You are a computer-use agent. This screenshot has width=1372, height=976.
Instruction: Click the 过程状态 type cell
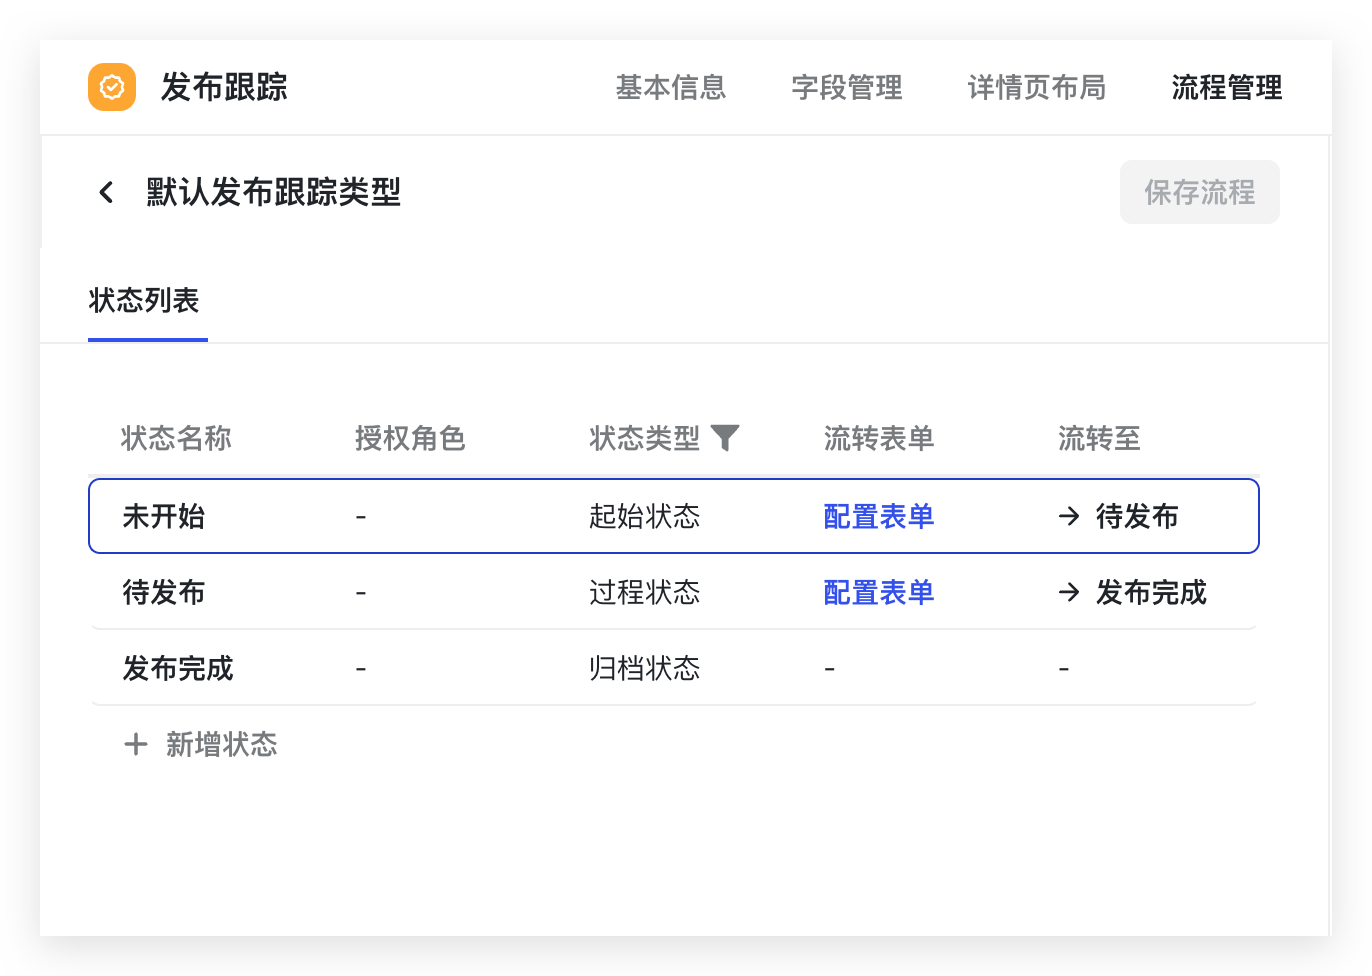[x=645, y=592]
